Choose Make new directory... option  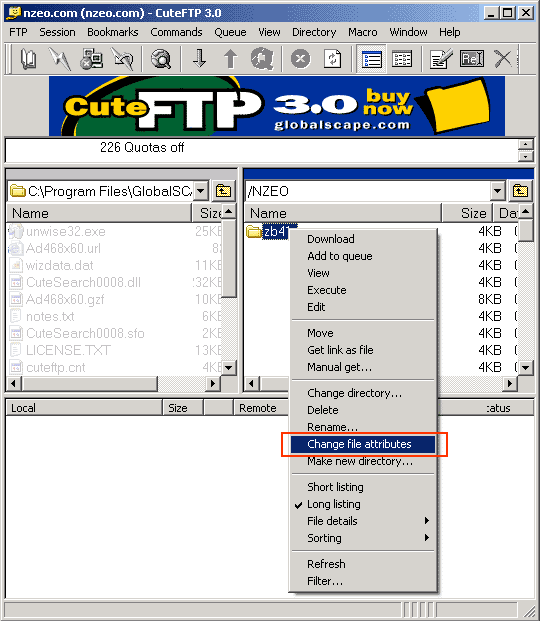(x=362, y=461)
